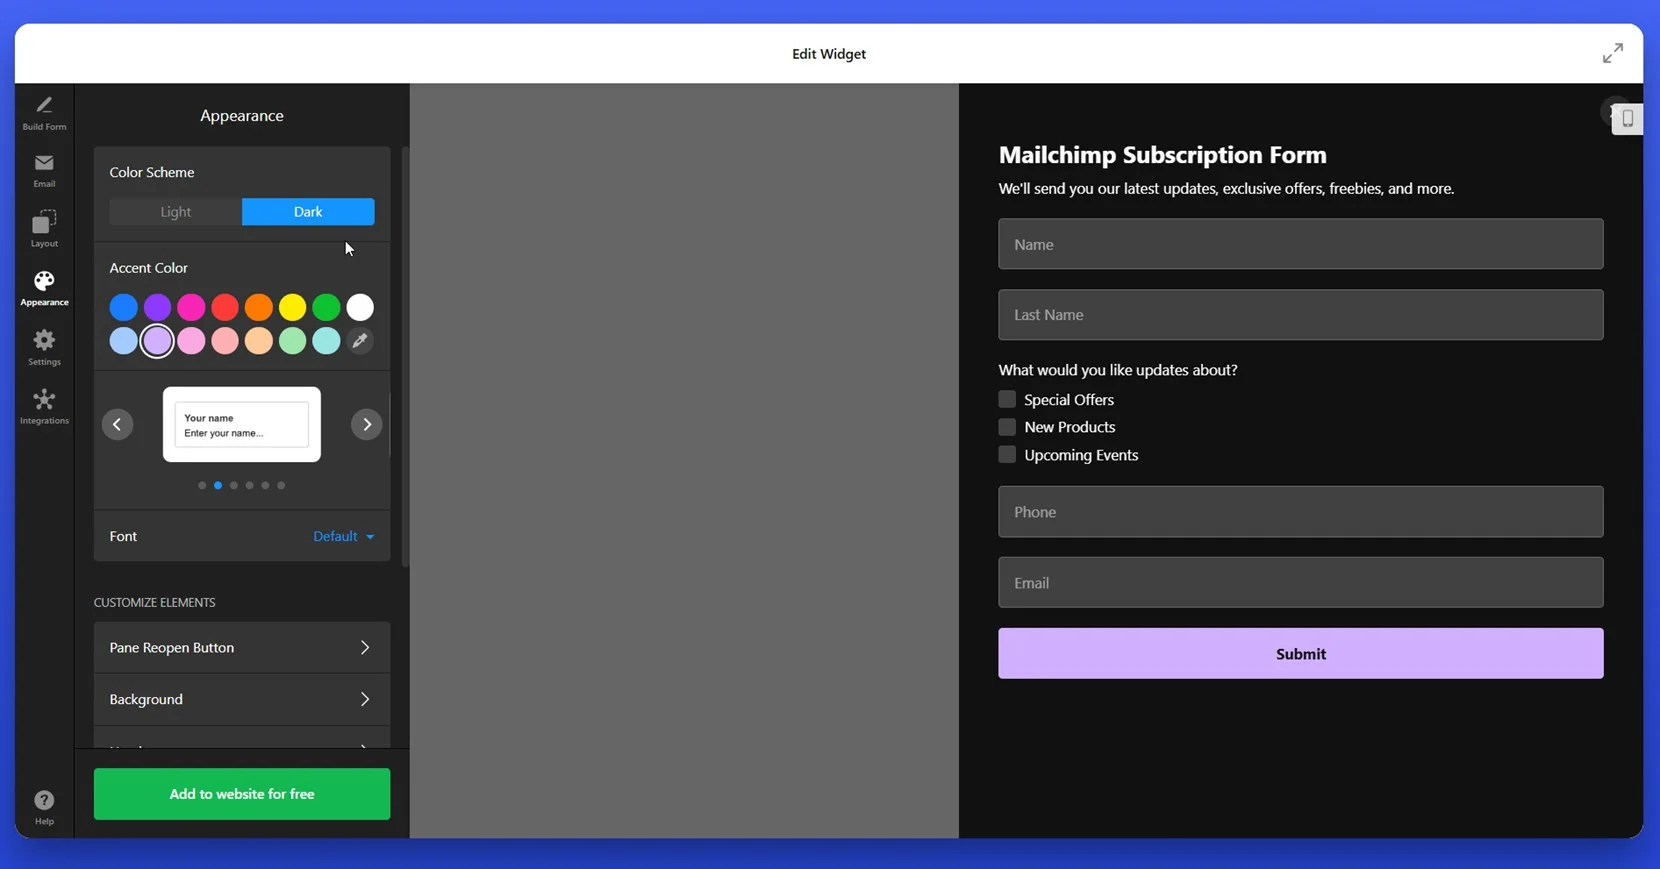Pick custom accent color with eyedropper
The height and width of the screenshot is (869, 1660).
coord(360,341)
